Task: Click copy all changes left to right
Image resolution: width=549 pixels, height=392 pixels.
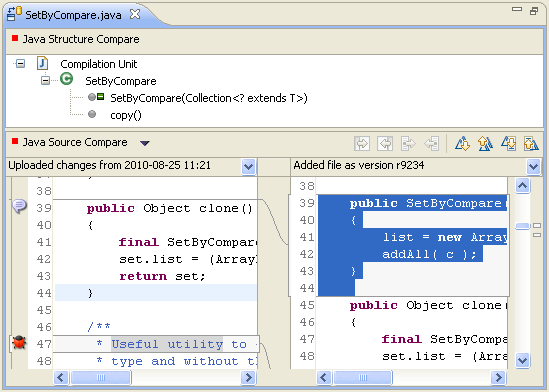Action: point(362,144)
